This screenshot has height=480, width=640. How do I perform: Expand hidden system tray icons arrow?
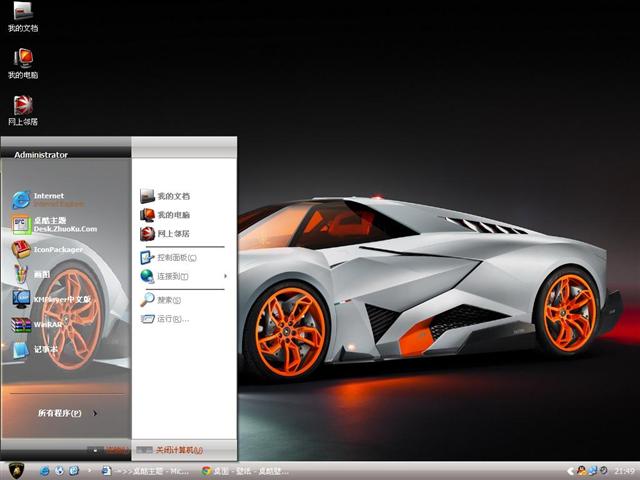click(x=571, y=471)
